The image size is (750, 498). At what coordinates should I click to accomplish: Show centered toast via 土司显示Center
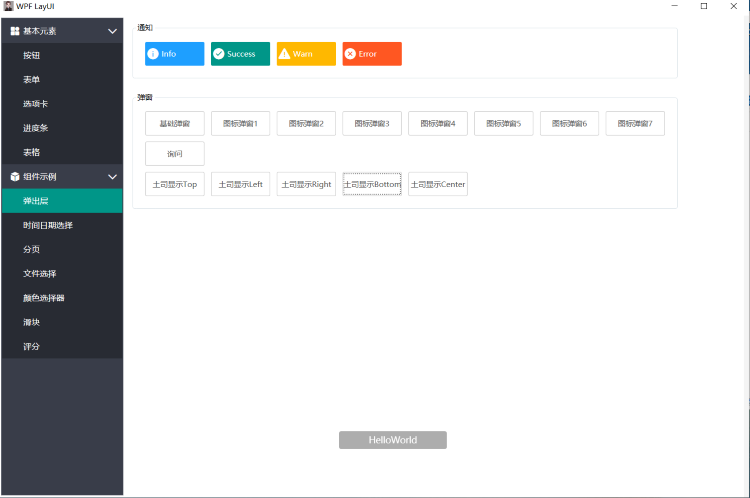[438, 184]
